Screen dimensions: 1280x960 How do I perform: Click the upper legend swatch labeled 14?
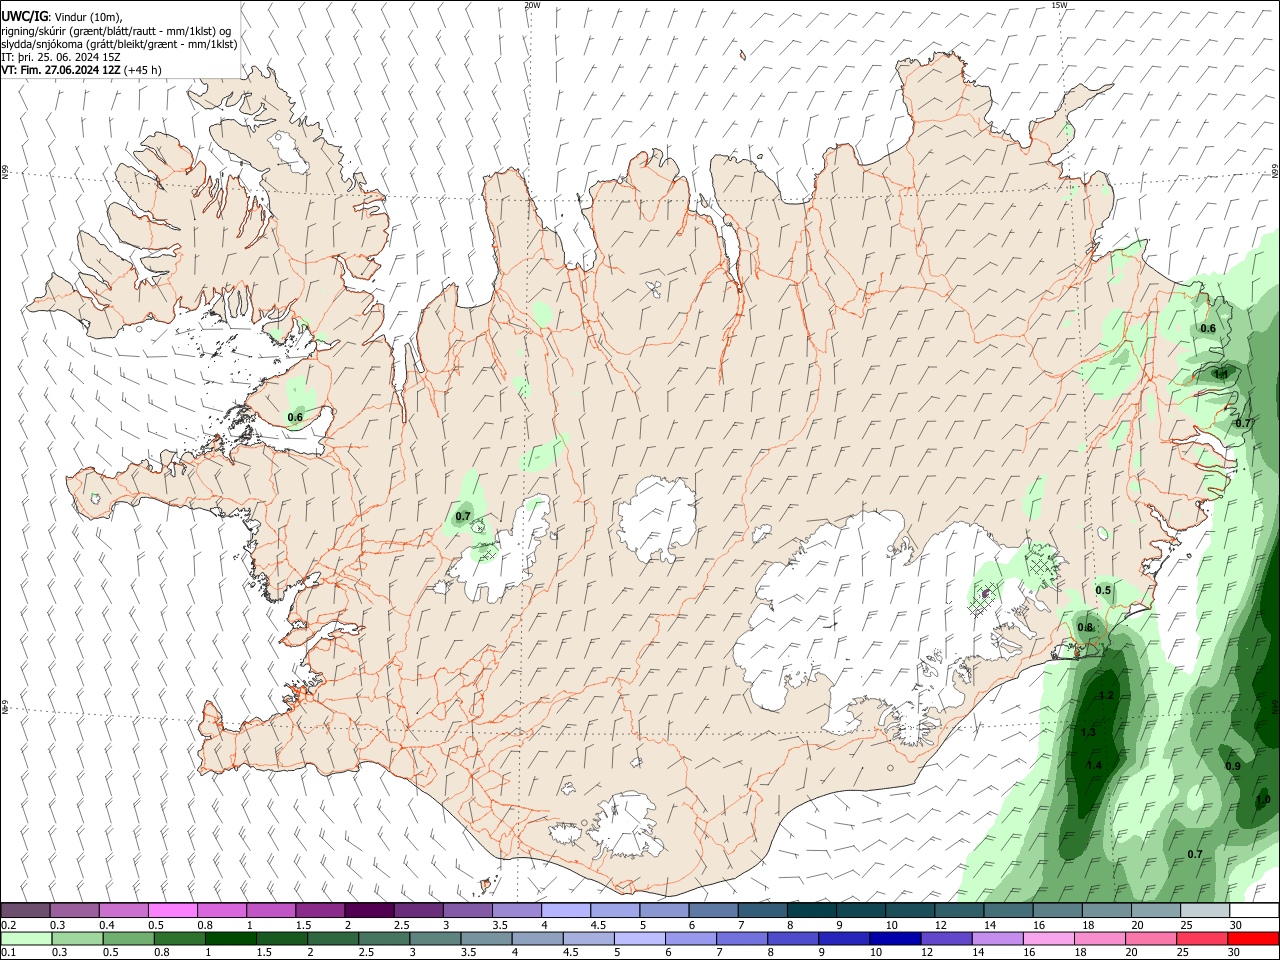point(1008,910)
